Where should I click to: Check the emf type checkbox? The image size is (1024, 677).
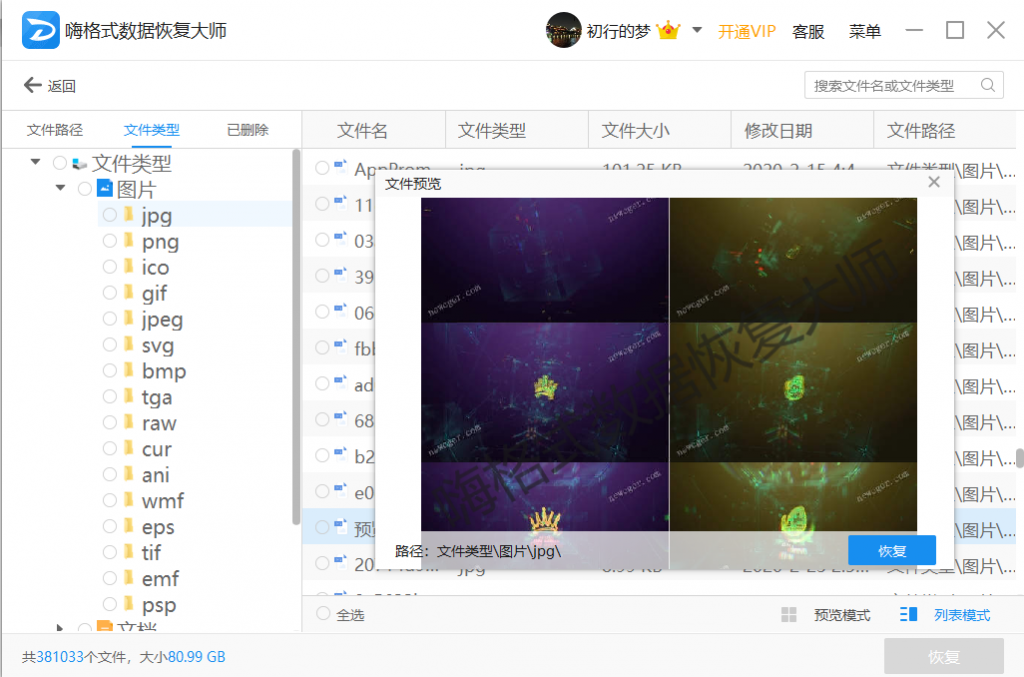(x=110, y=578)
